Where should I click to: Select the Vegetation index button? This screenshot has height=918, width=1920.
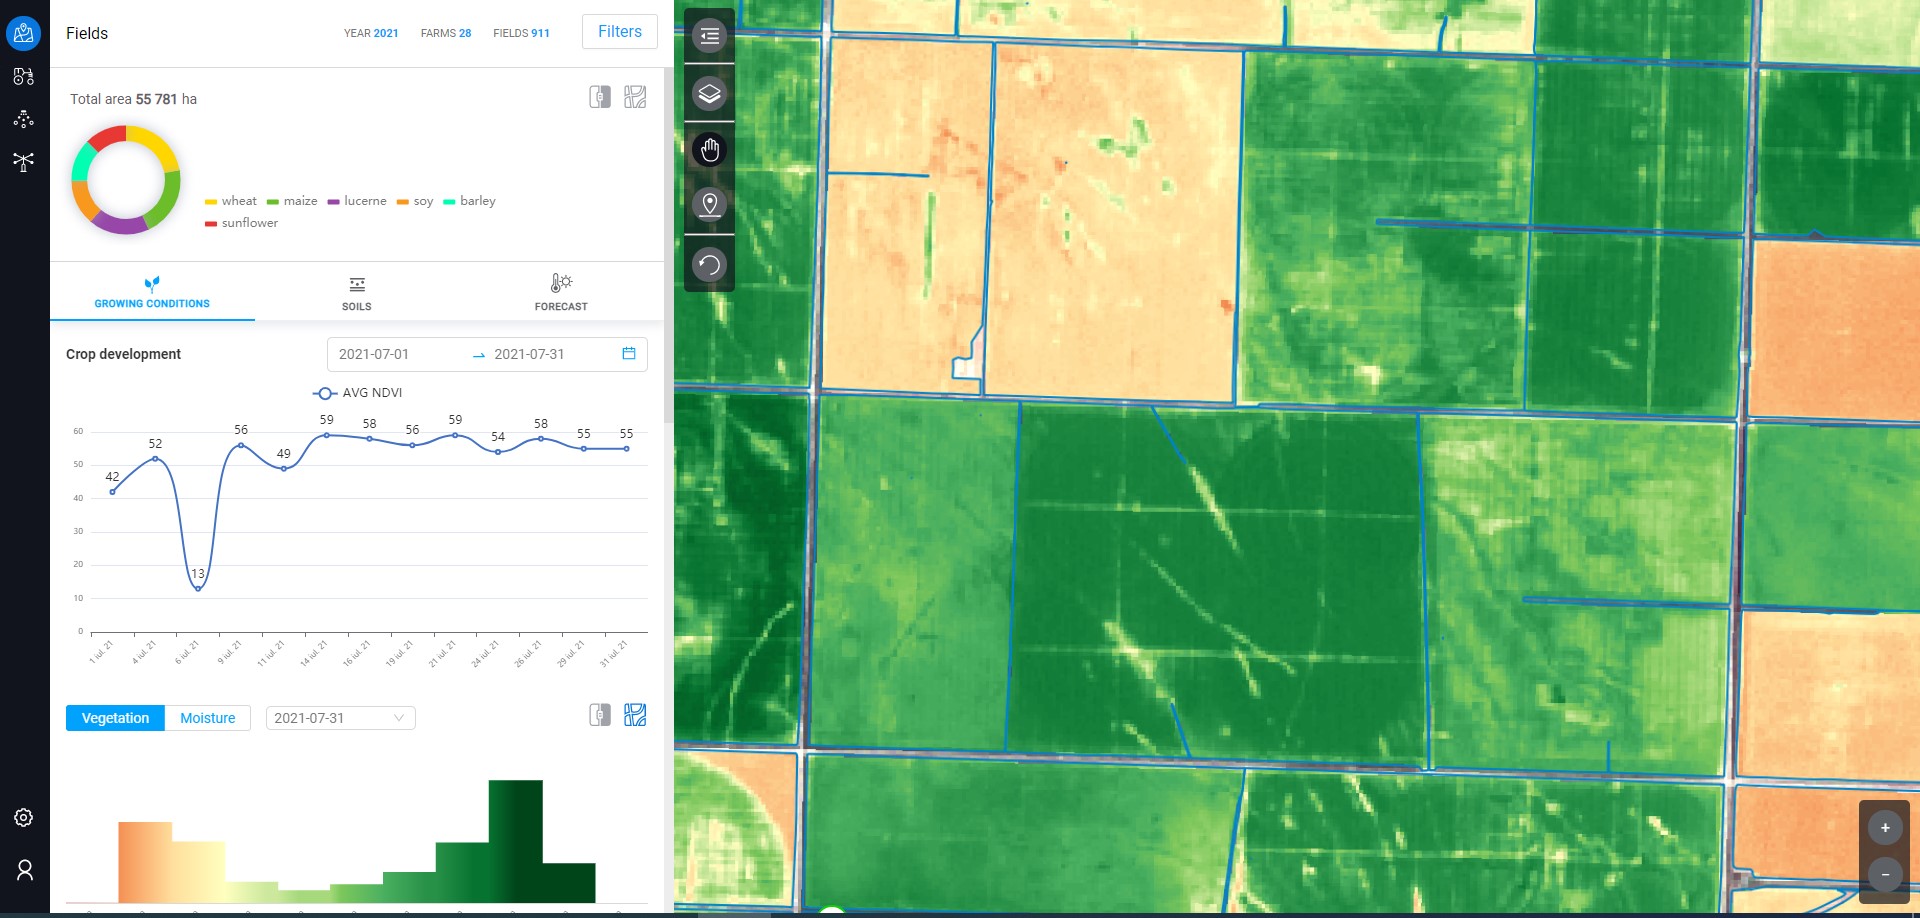click(115, 718)
